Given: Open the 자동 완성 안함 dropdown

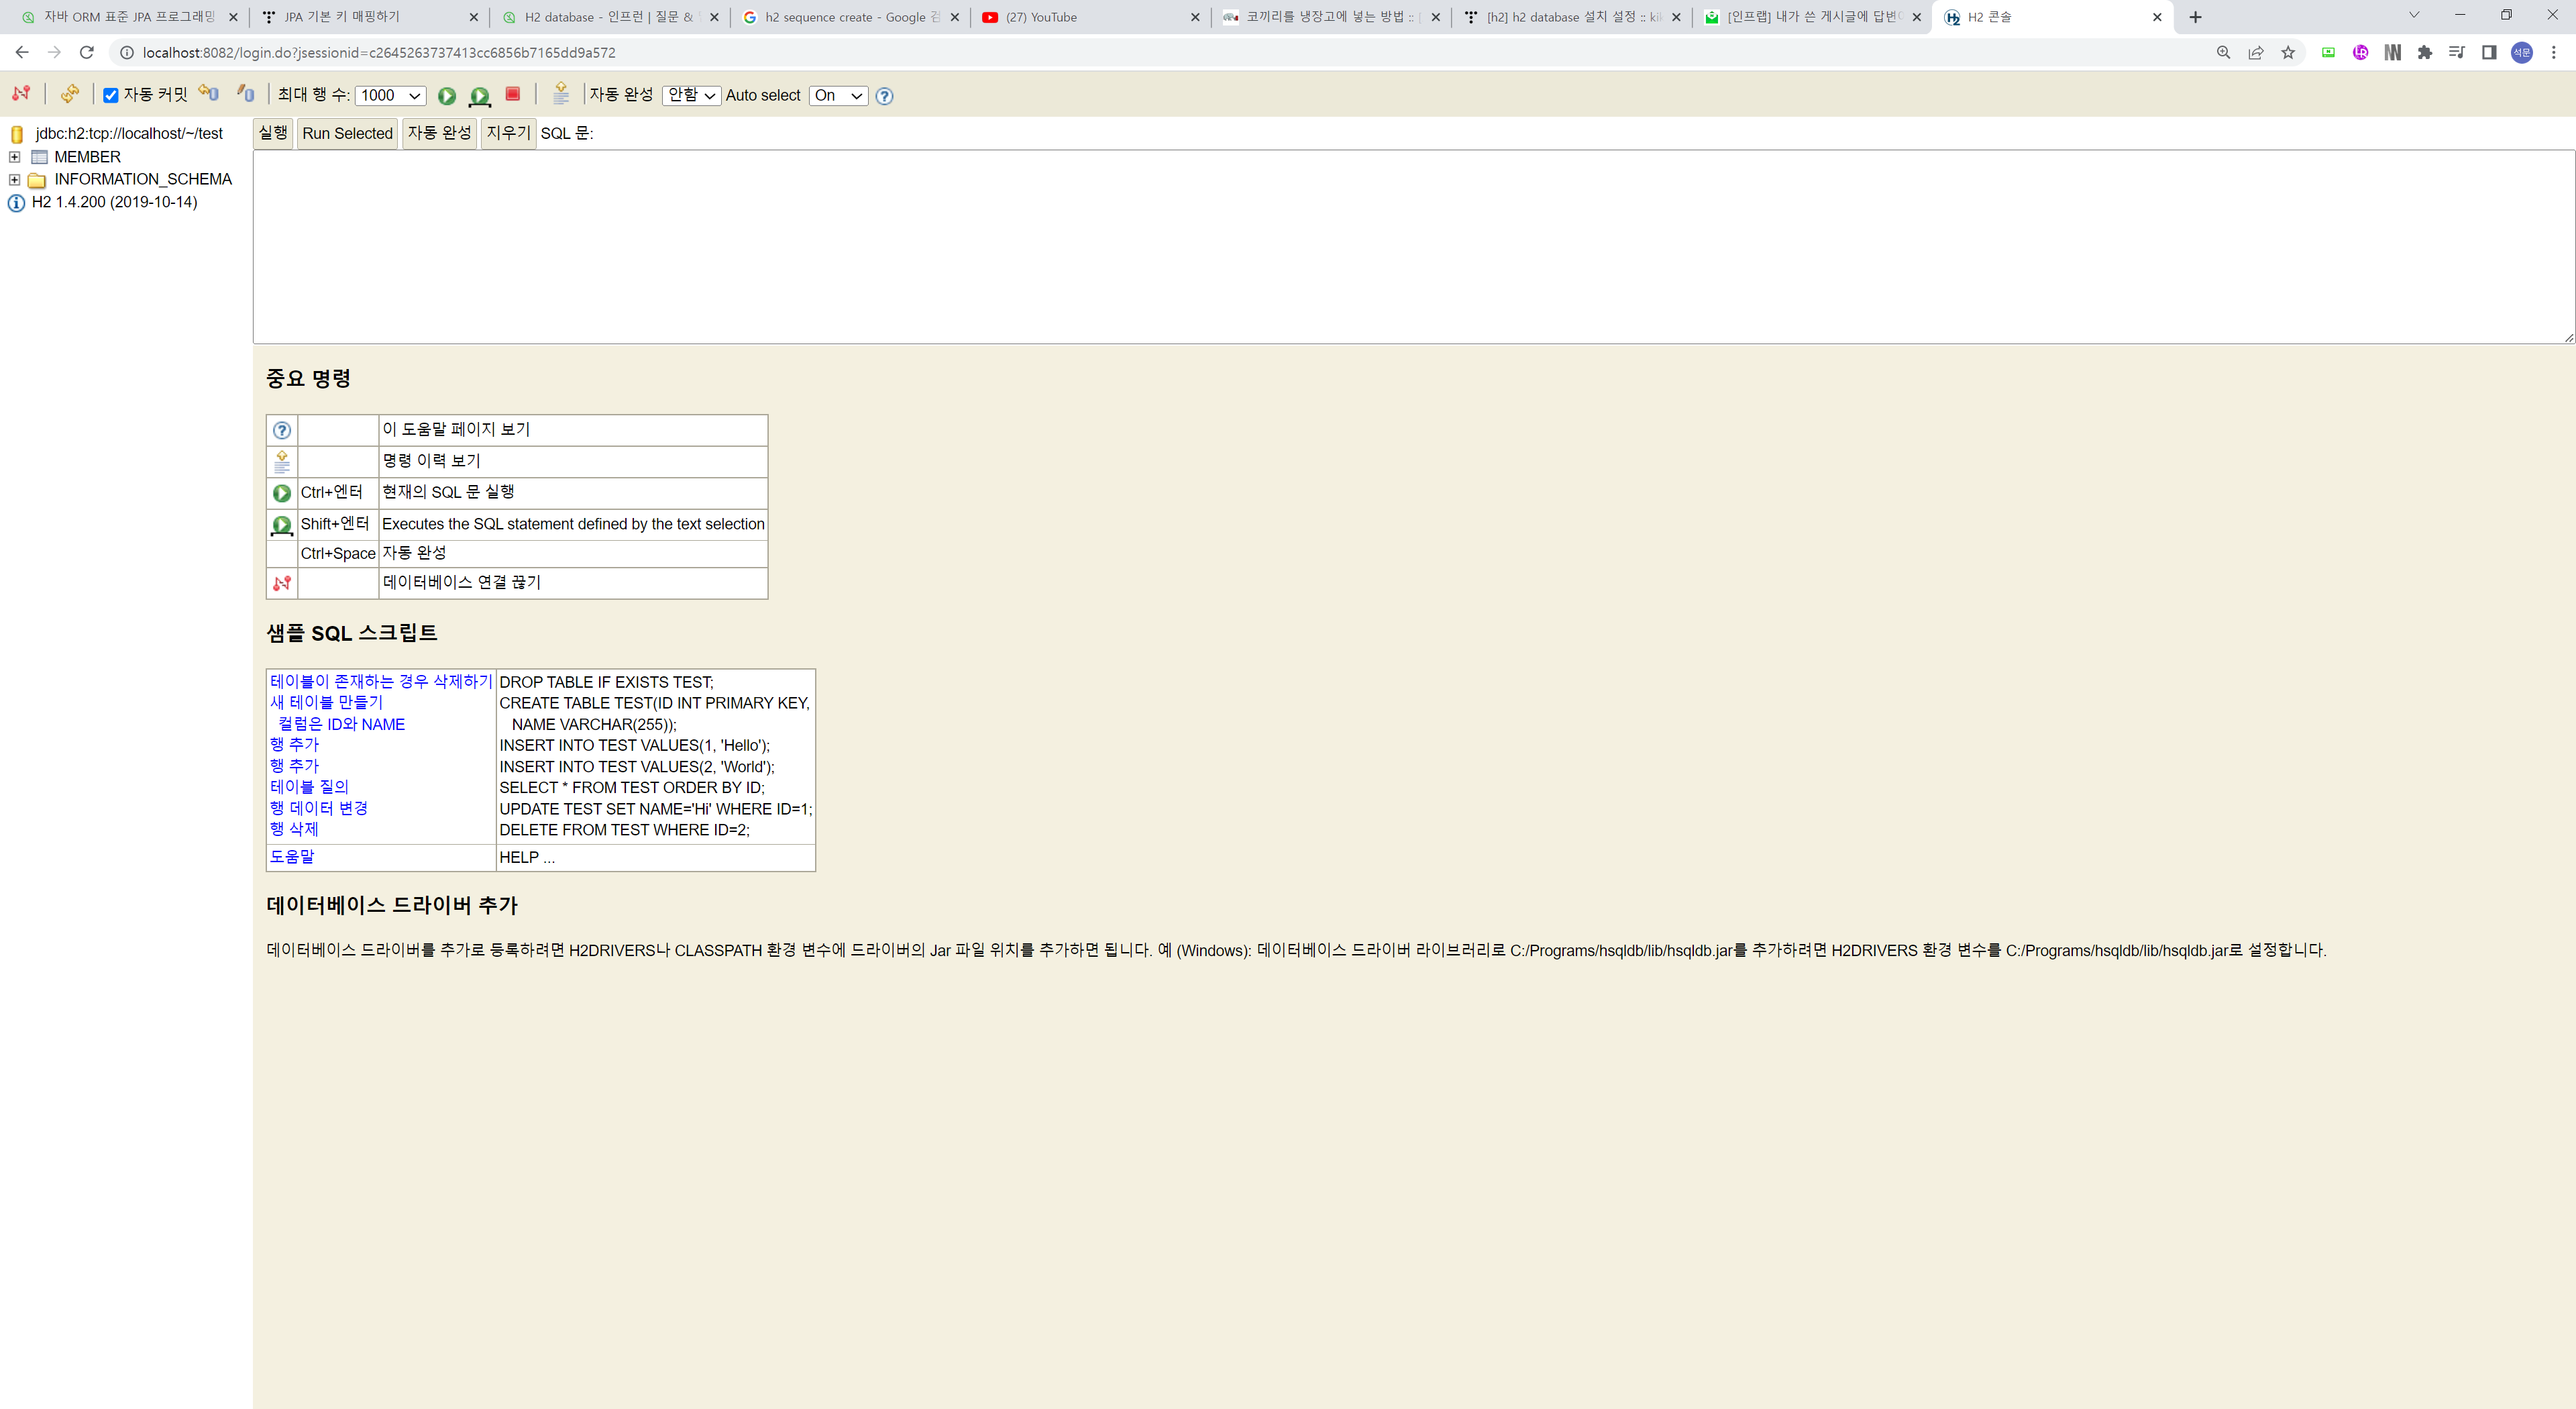Looking at the screenshot, I should [691, 96].
